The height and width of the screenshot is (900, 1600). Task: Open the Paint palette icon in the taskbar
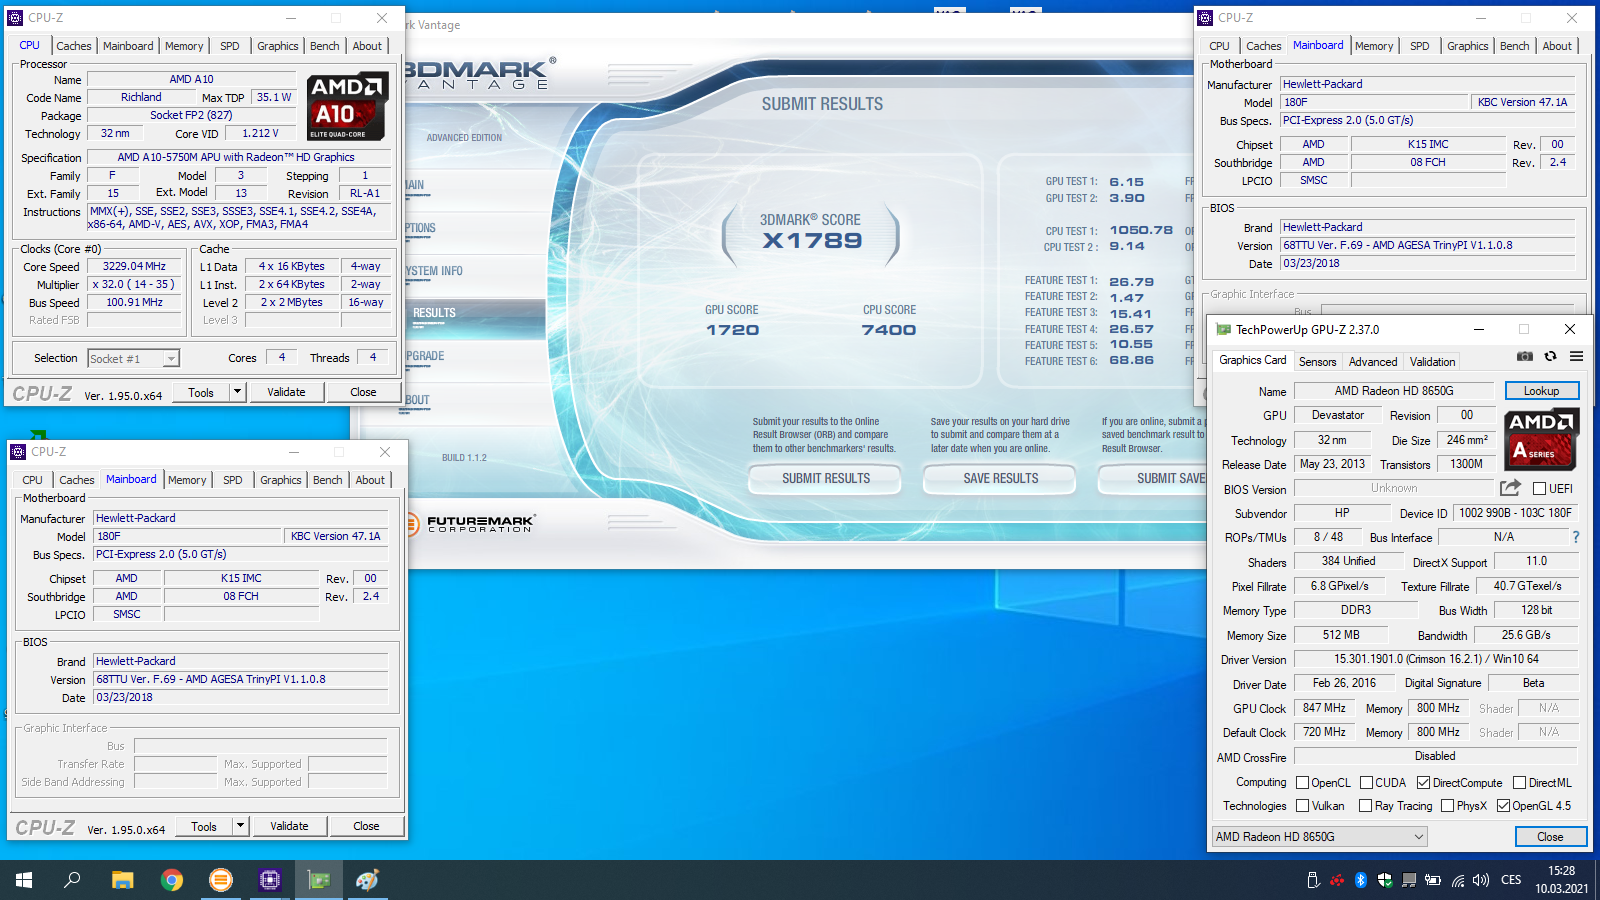(x=368, y=880)
